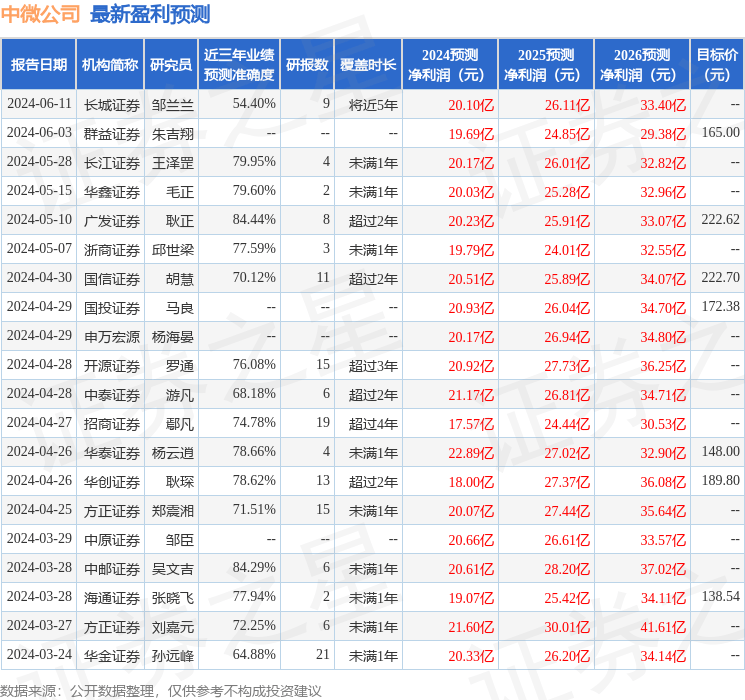
Task: Click the 最新盈利预测 title text
Action: (x=150, y=14)
